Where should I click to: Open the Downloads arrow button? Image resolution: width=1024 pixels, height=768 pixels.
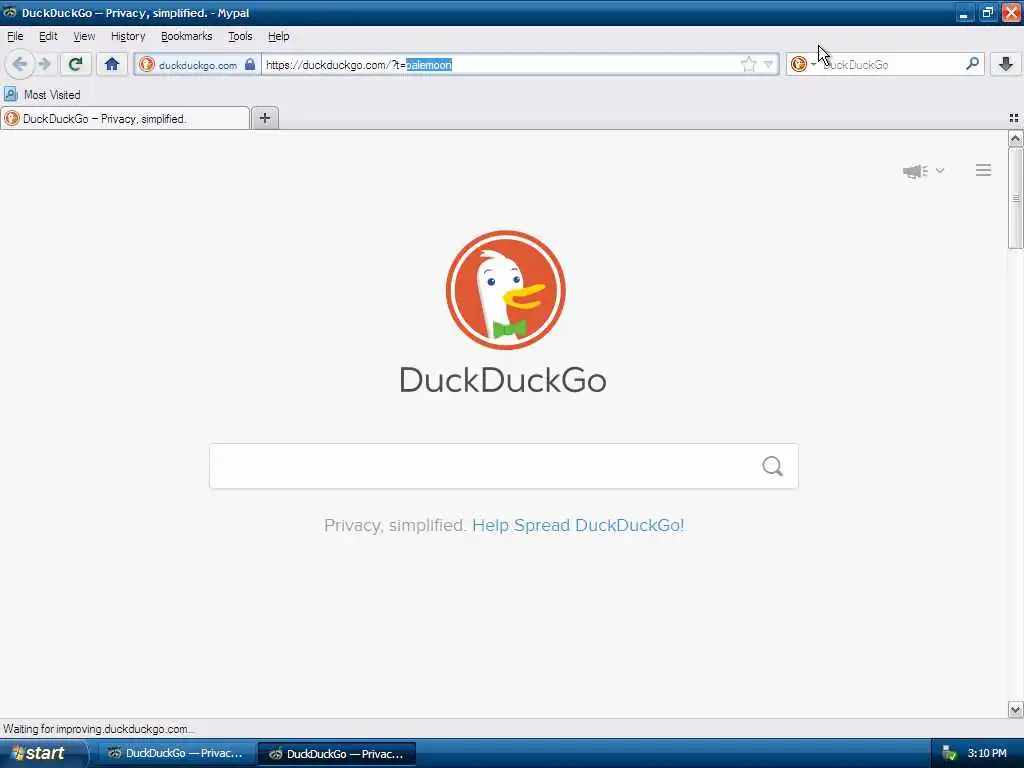coord(1006,64)
